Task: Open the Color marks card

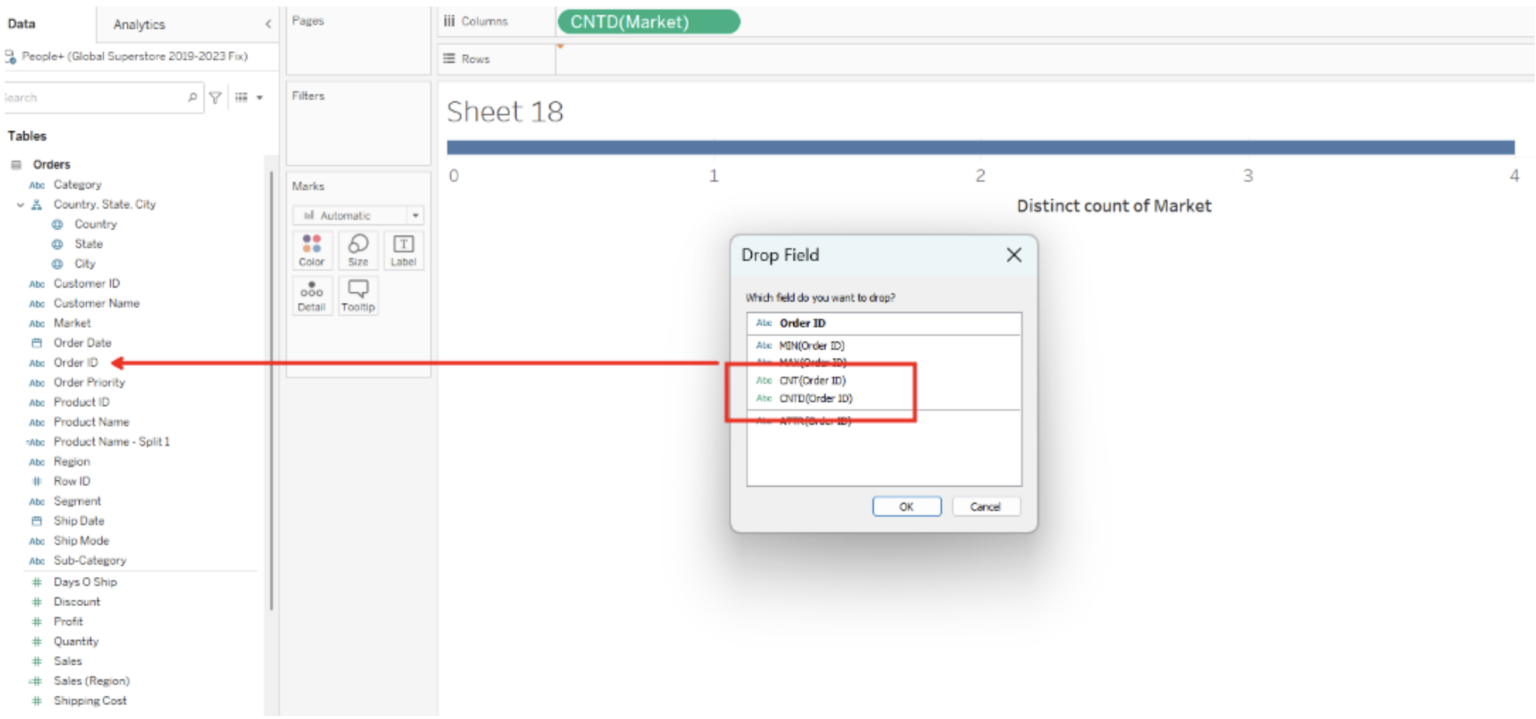Action: pos(311,249)
